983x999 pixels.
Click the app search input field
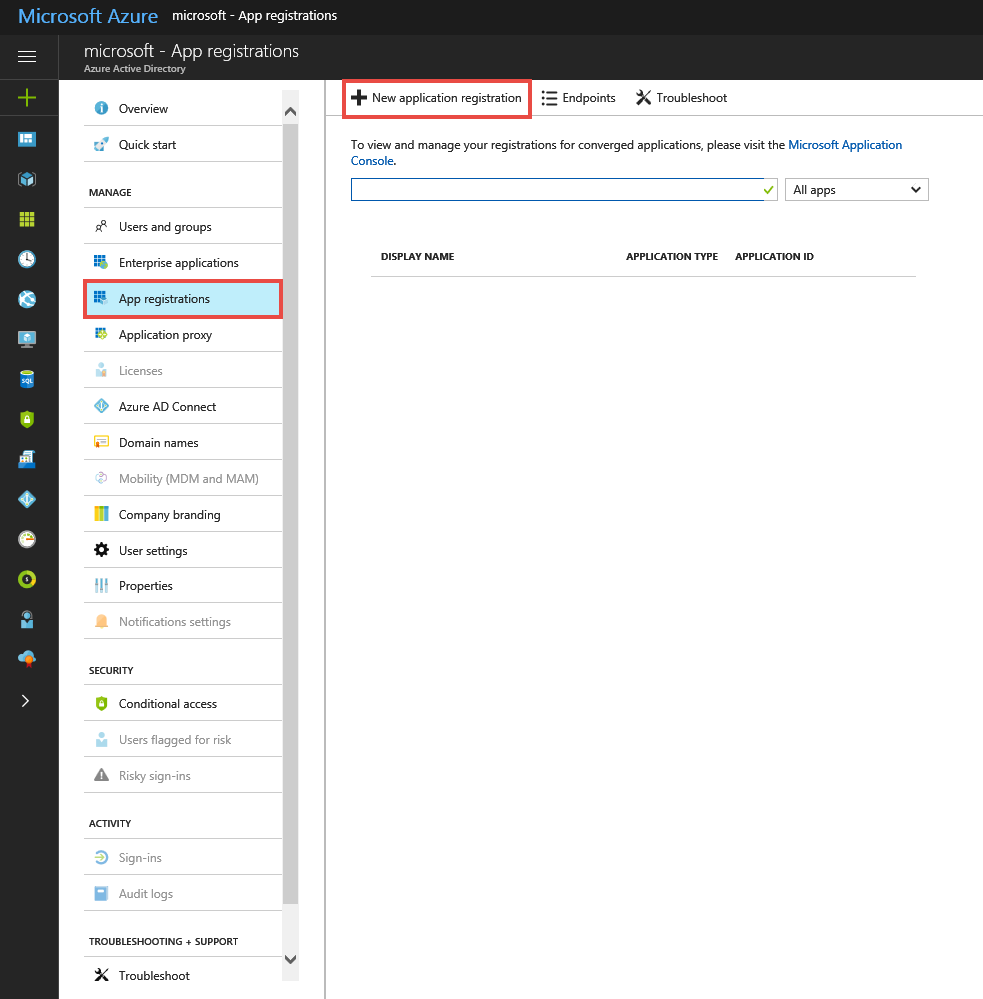[556, 190]
